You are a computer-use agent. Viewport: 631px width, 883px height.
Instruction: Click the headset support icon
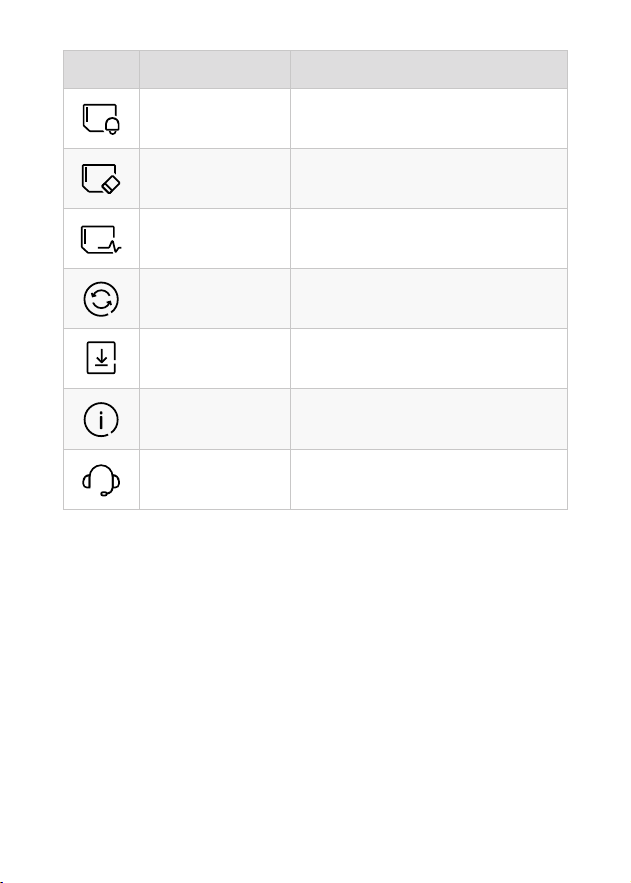pos(101,480)
